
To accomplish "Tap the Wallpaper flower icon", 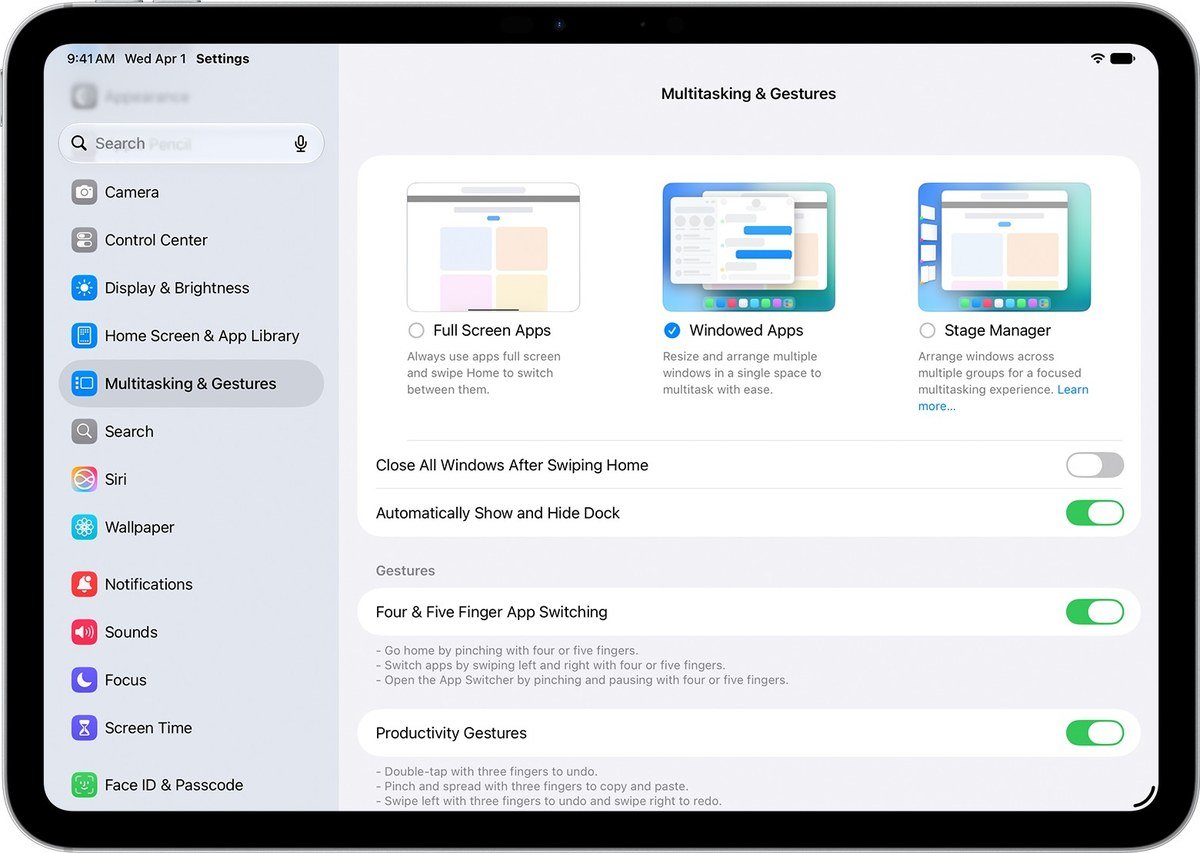I will coord(84,528).
